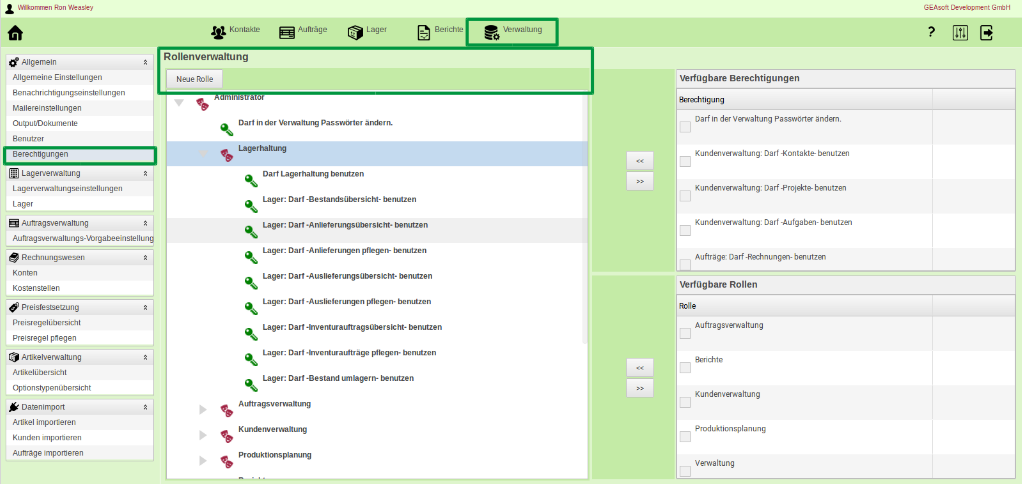Image resolution: width=1022 pixels, height=484 pixels.
Task: Collapse the Allgemein sidebar section
Action: pyautogui.click(x=146, y=62)
